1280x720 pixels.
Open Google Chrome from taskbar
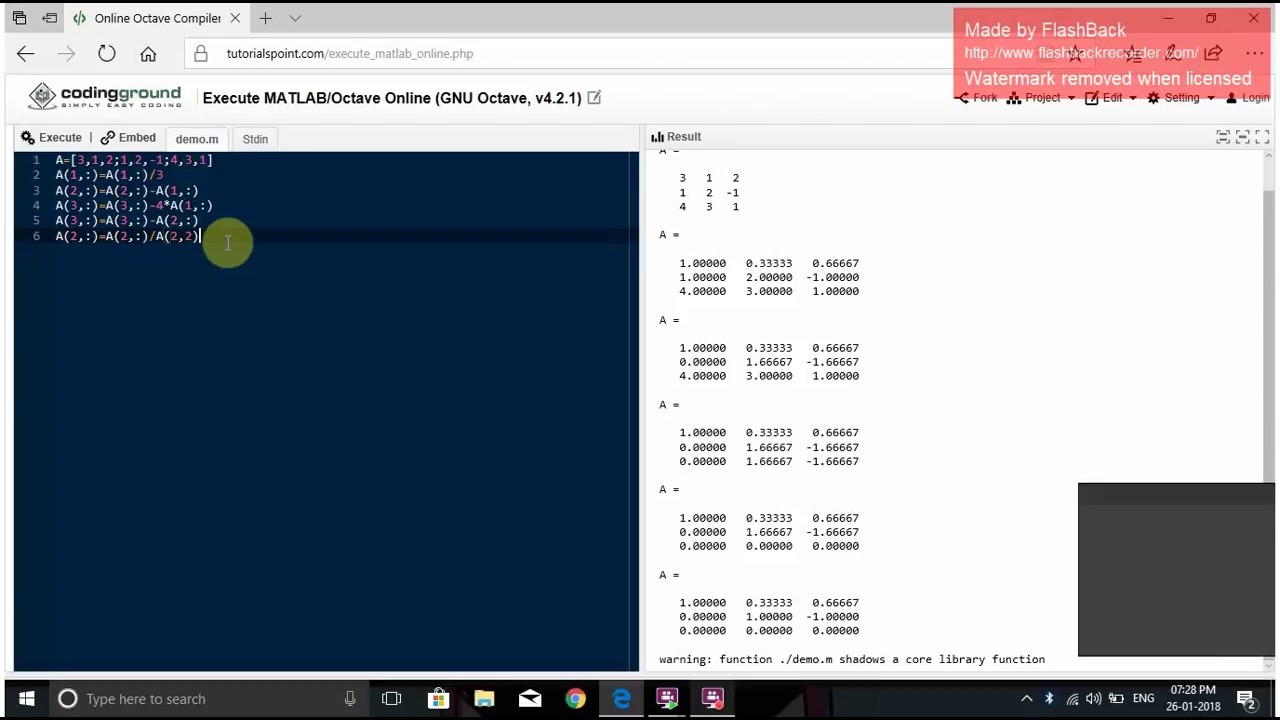(575, 699)
